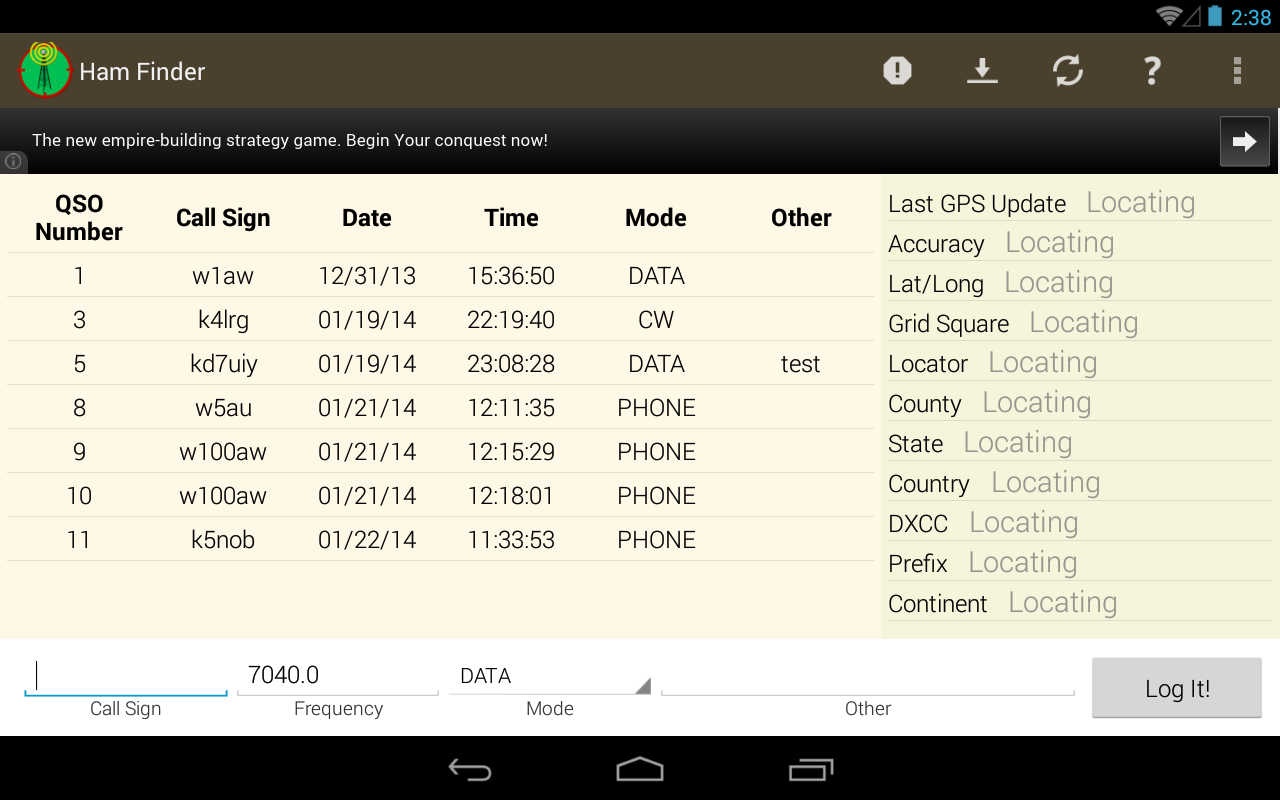Open the alert notification icon in toolbar
This screenshot has height=800, width=1280.
pos(897,70)
